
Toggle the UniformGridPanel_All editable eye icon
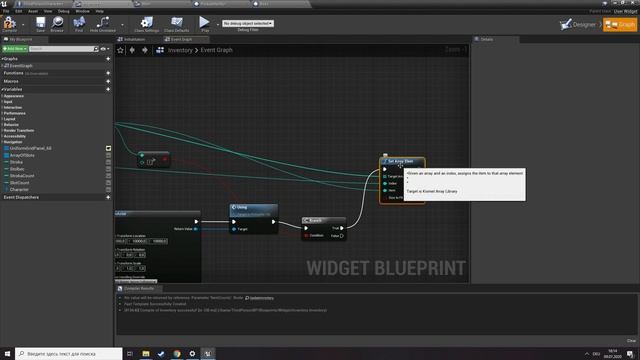pos(108,148)
